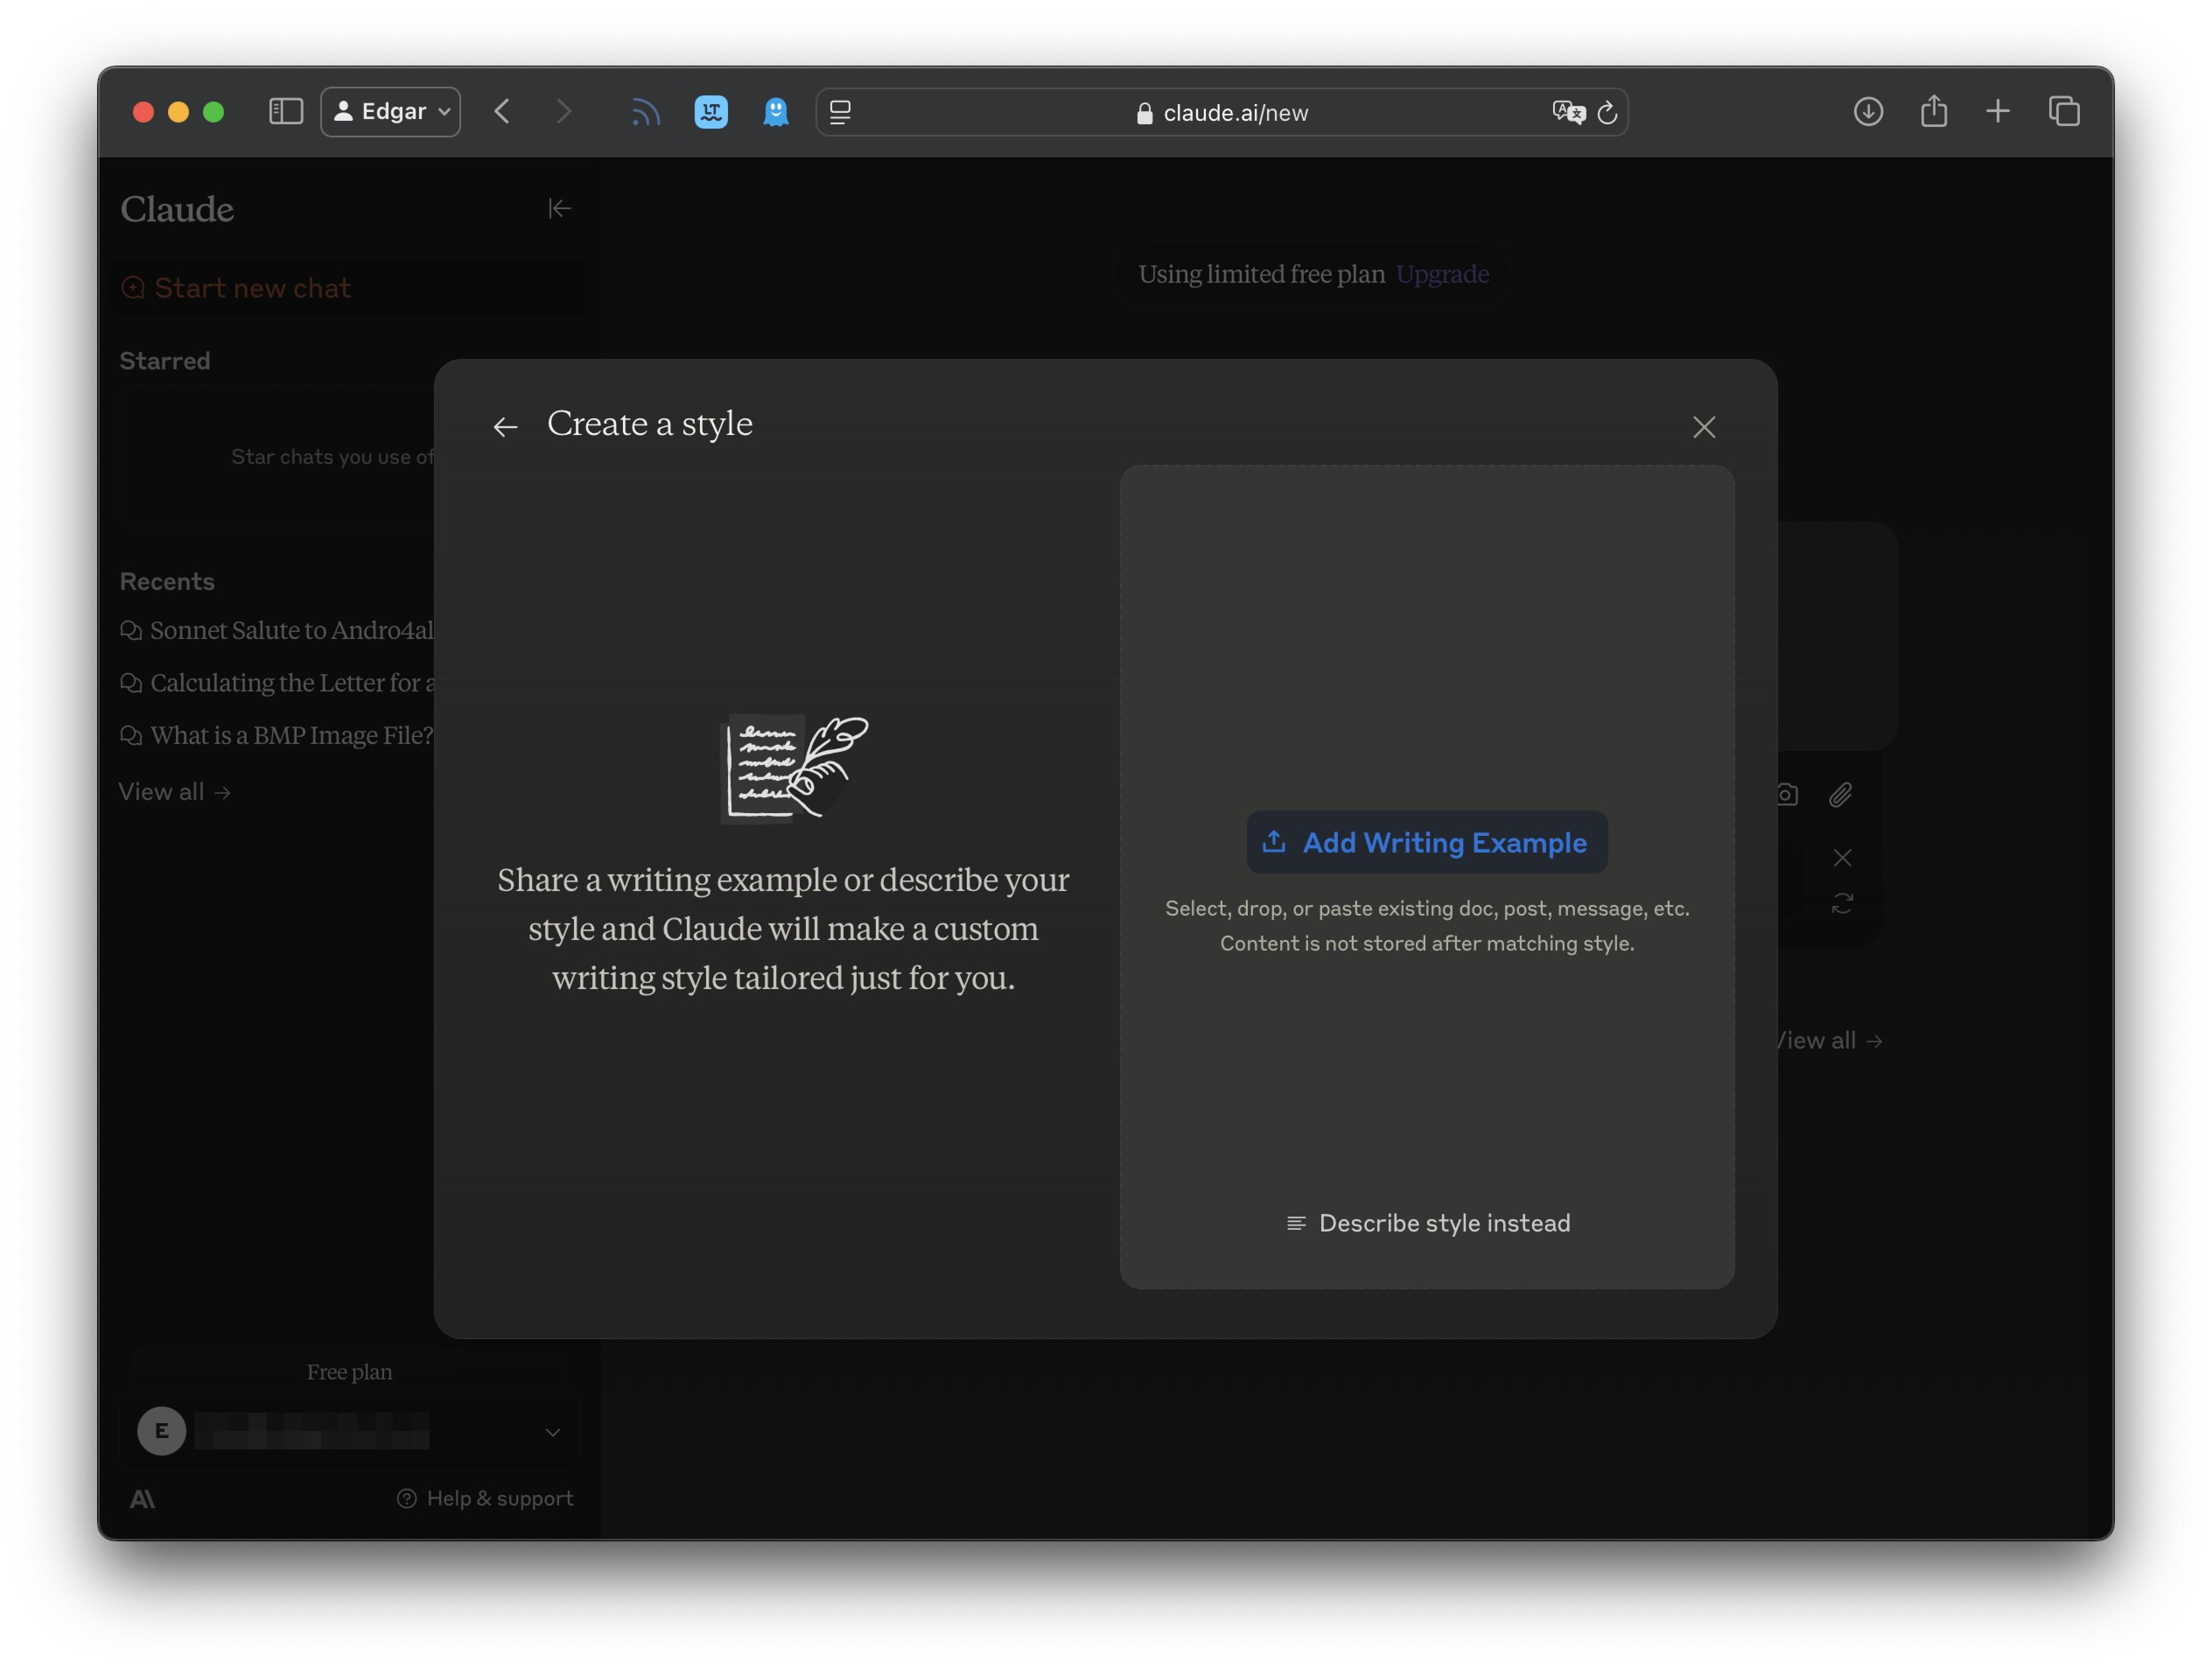The height and width of the screenshot is (1670, 2212).
Task: Click the page translate icon in the address bar
Action: pos(1568,112)
